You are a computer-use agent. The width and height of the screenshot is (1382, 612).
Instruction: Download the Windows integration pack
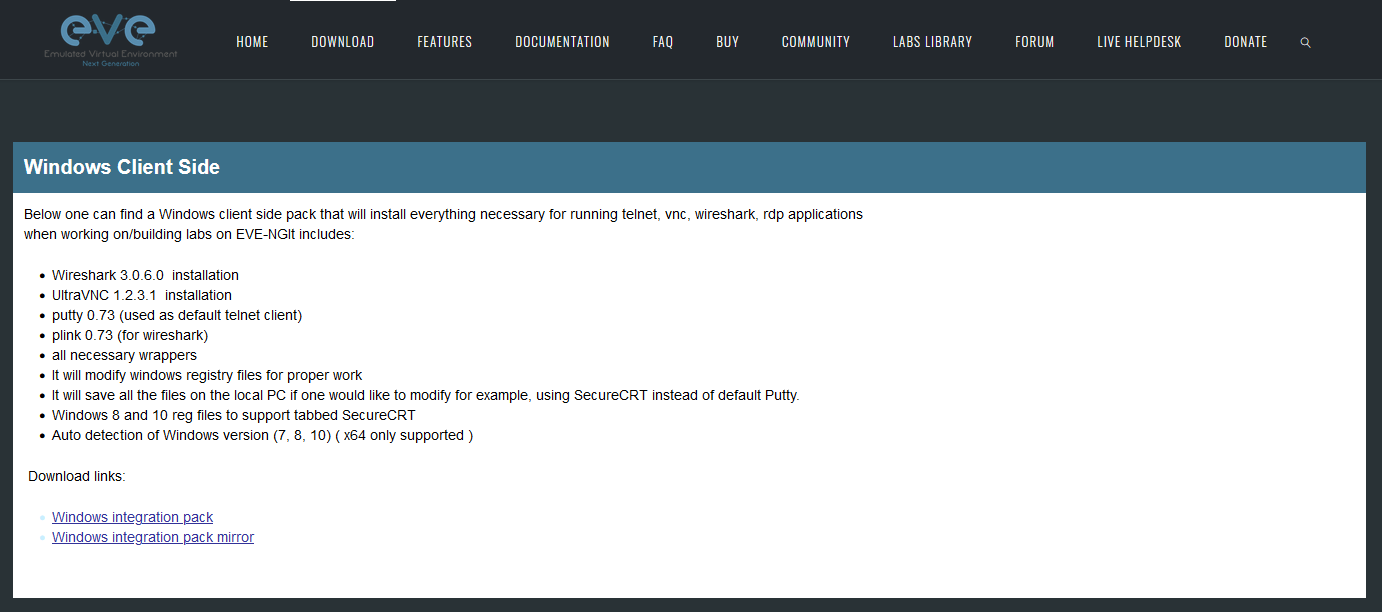pos(132,517)
